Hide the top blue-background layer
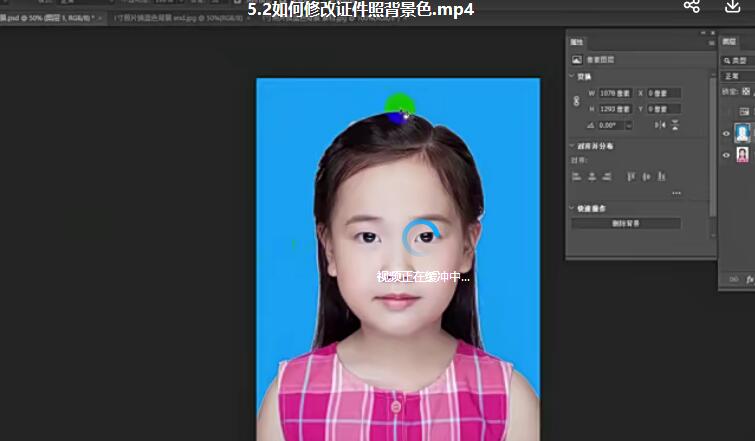 pyautogui.click(x=727, y=133)
